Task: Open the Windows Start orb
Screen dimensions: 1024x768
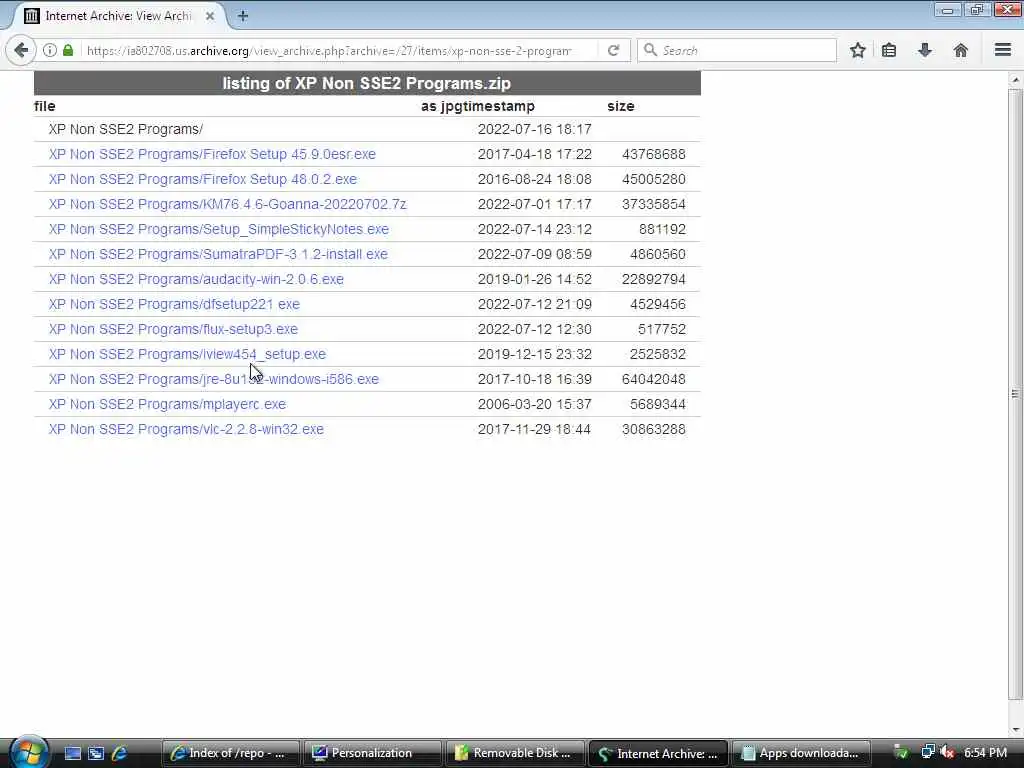Action: [29, 752]
